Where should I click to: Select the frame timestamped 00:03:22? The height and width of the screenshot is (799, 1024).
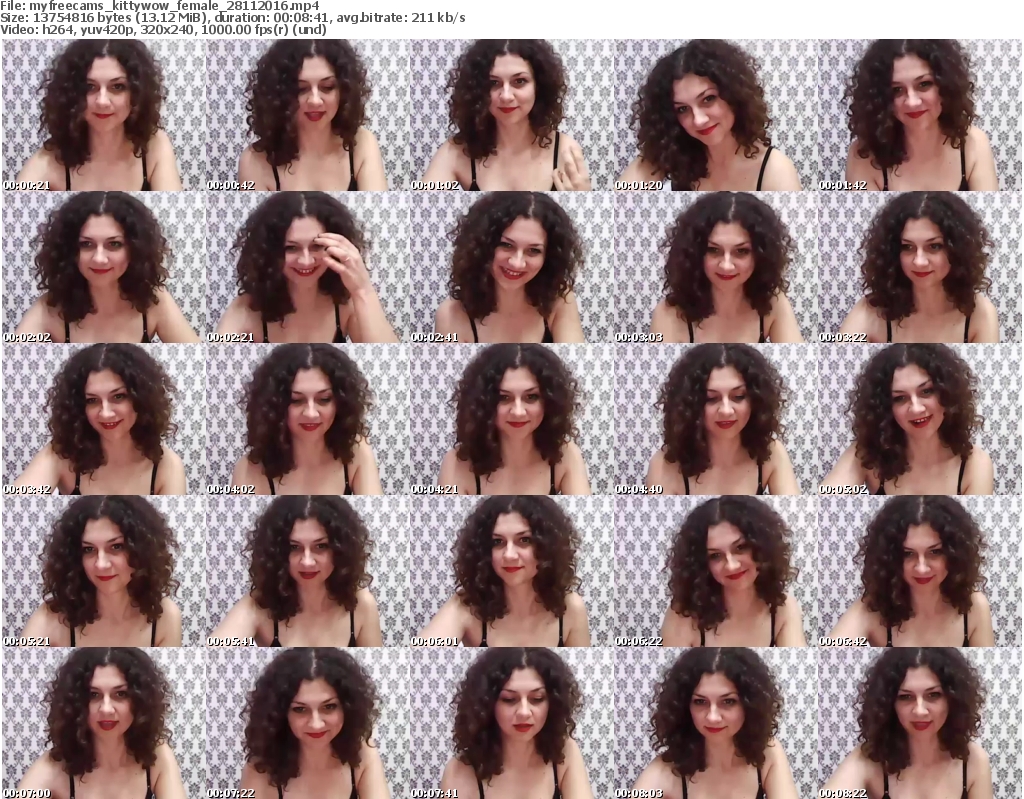click(918, 267)
